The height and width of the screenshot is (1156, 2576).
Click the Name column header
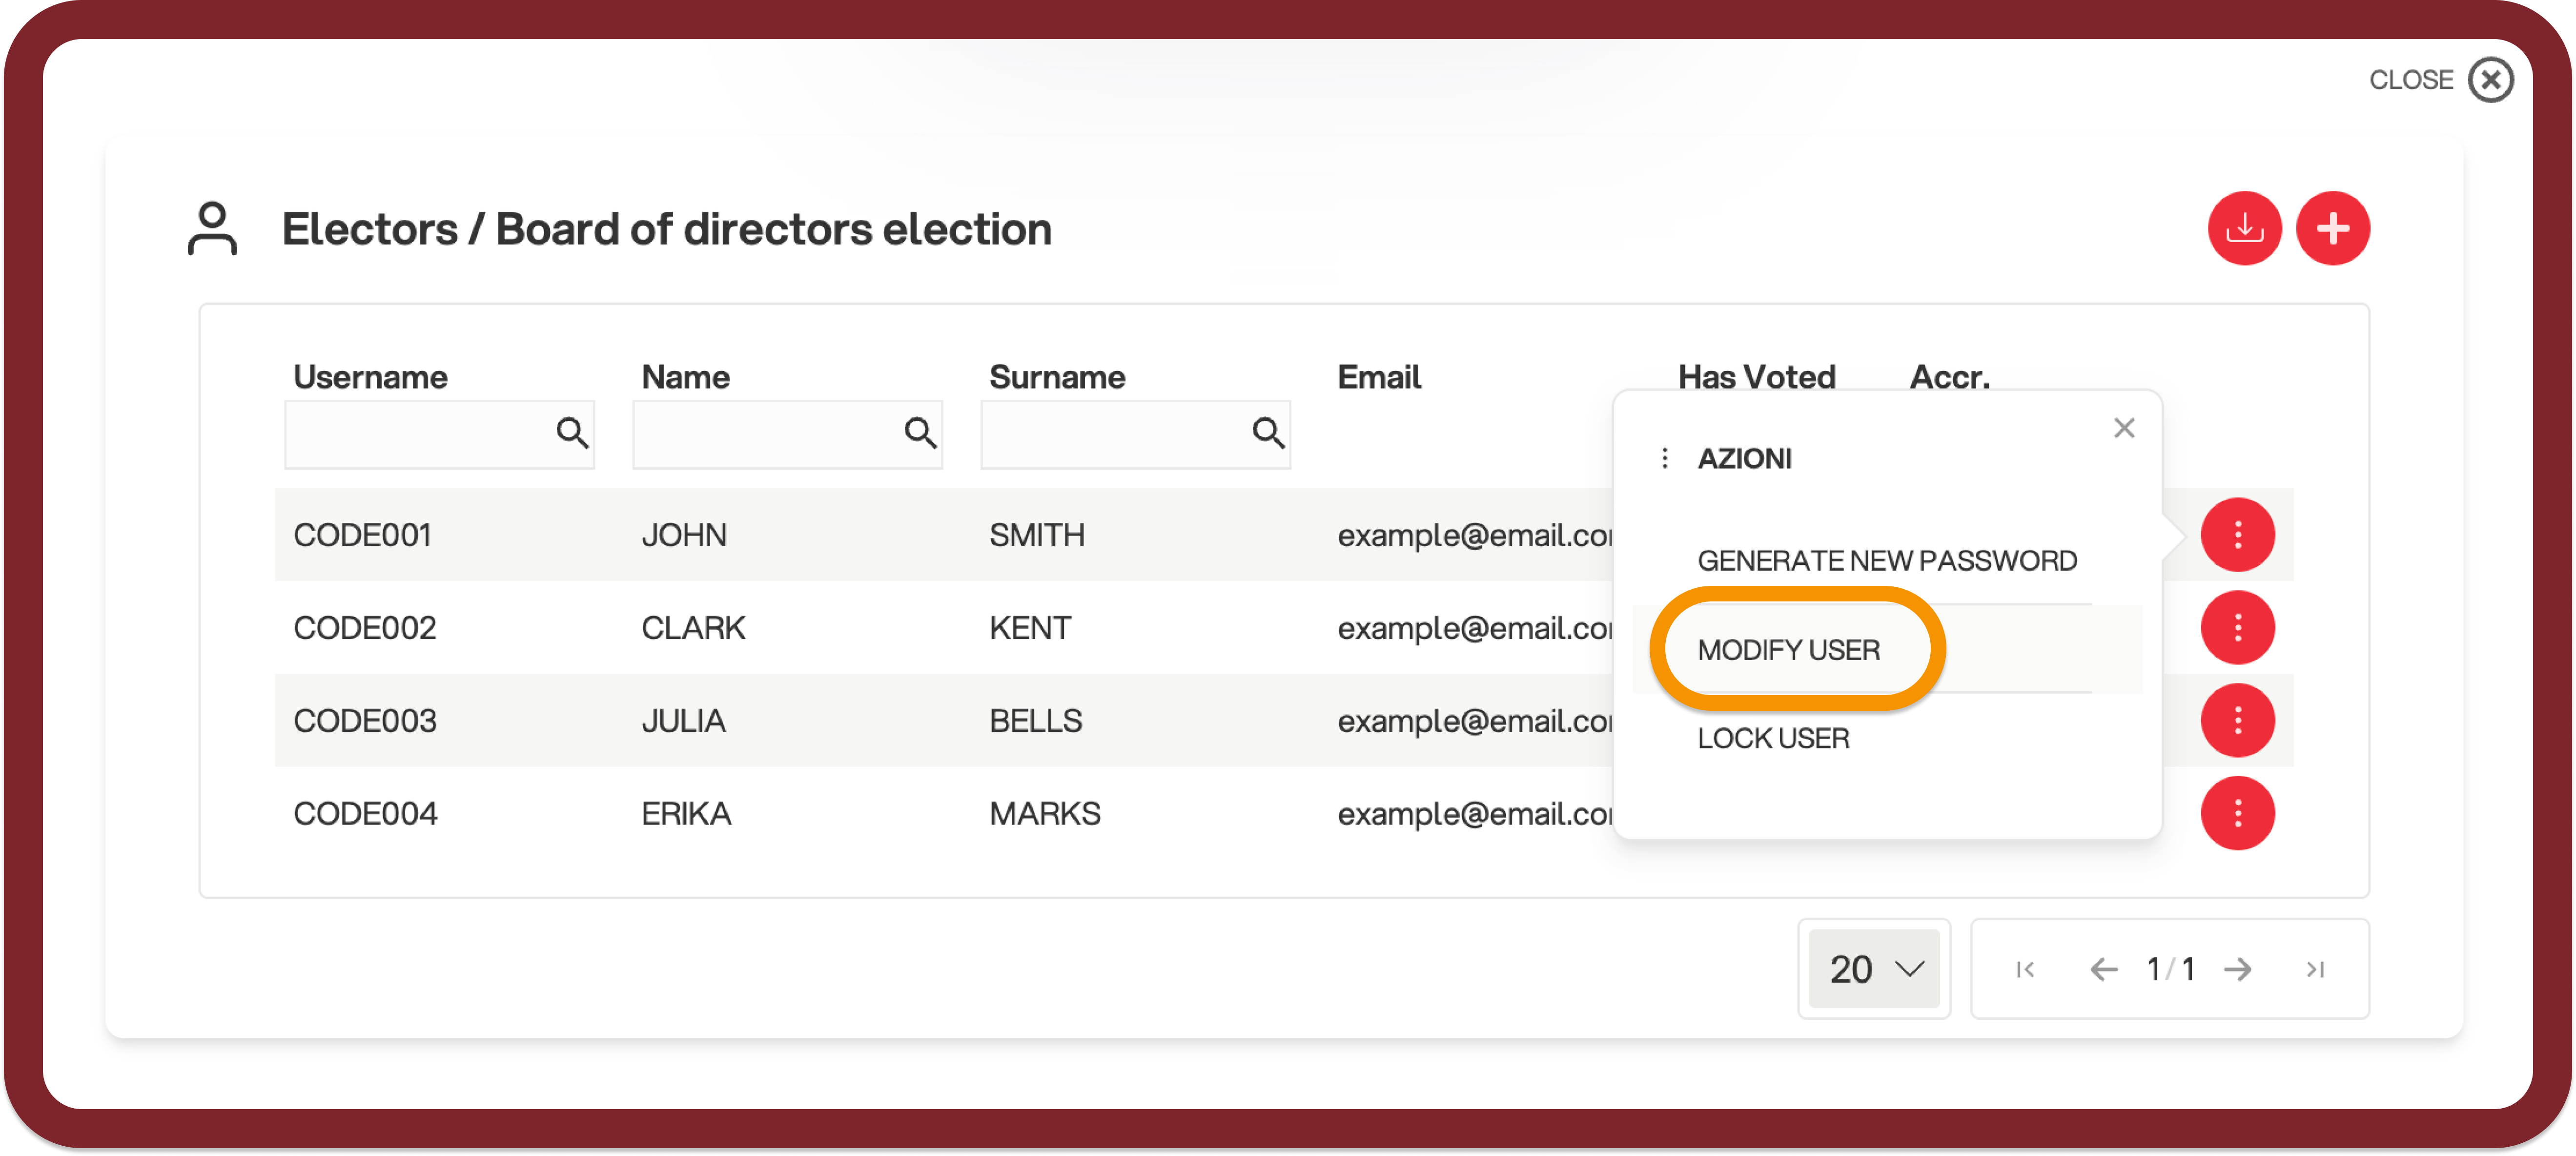[x=685, y=377]
